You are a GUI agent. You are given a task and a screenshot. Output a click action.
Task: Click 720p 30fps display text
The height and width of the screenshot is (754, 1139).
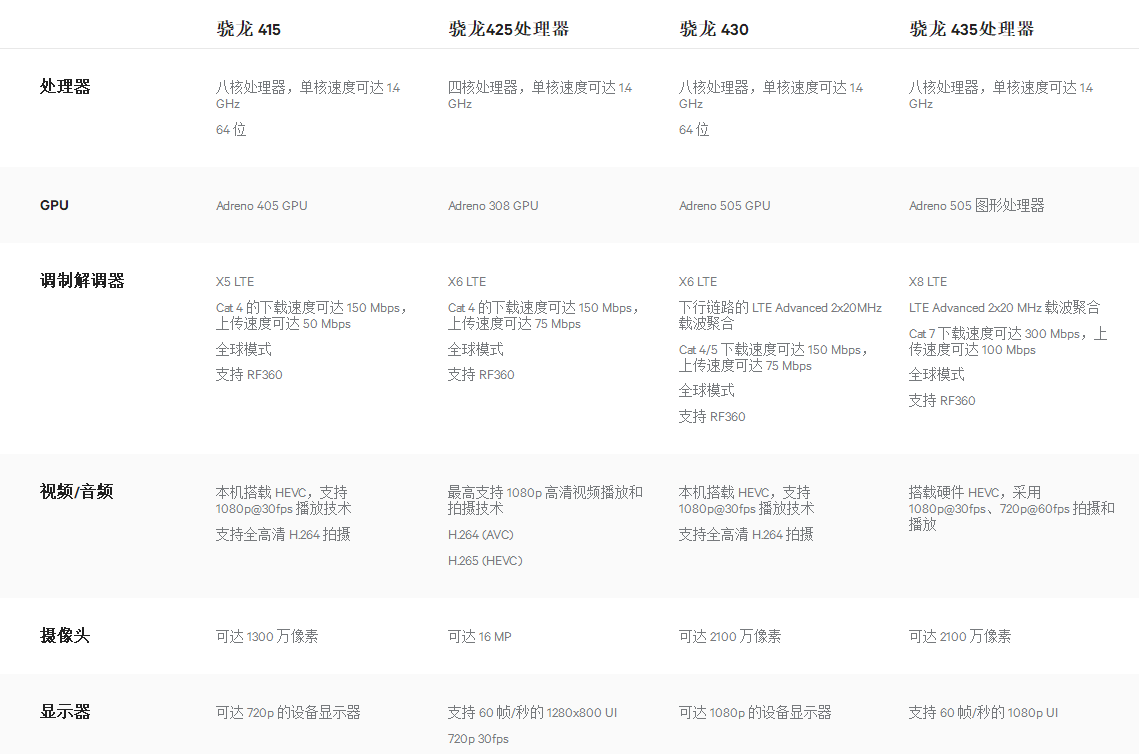[478, 739]
